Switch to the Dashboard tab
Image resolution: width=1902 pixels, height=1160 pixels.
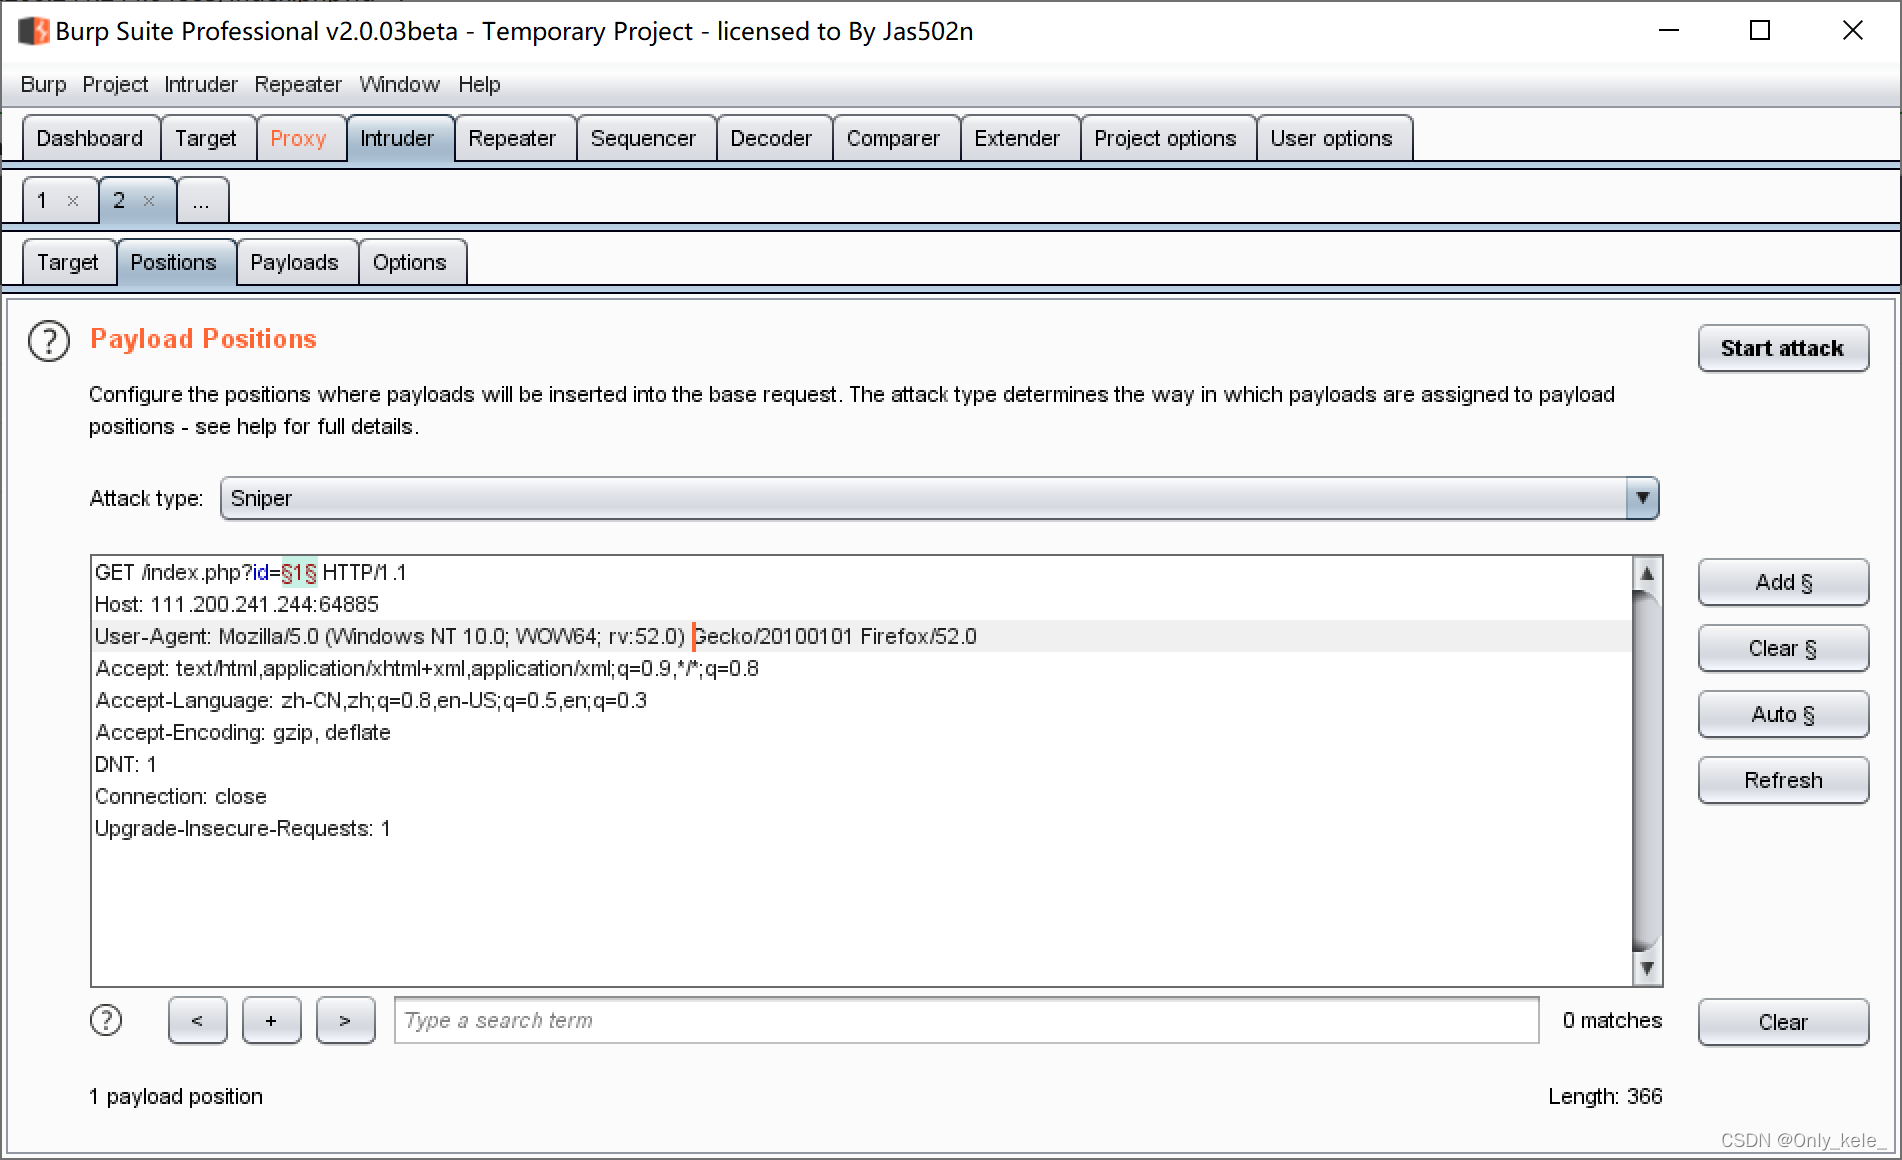[90, 138]
